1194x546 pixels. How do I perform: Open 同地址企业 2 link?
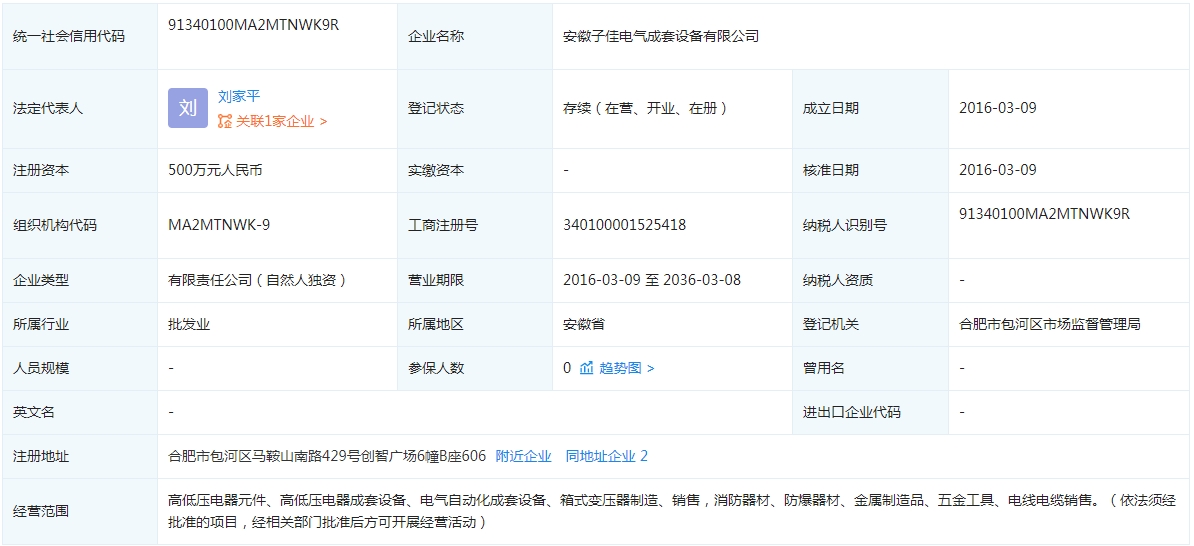(606, 456)
